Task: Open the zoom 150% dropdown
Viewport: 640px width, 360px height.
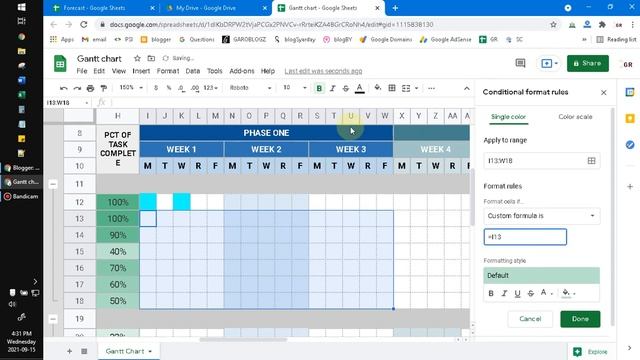Action: point(131,88)
